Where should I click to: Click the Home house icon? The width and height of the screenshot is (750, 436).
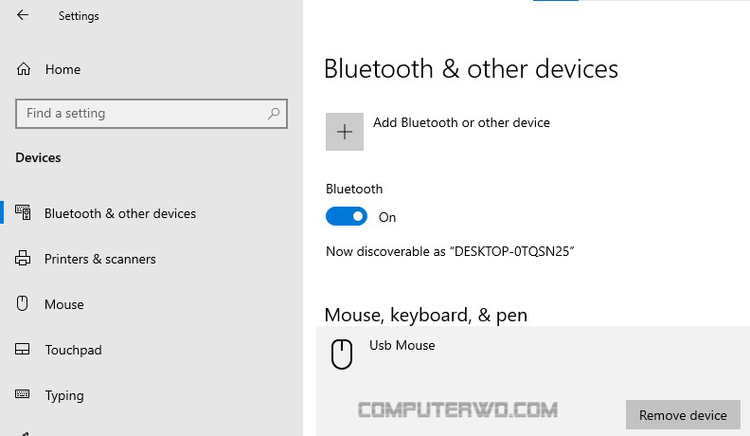point(24,69)
